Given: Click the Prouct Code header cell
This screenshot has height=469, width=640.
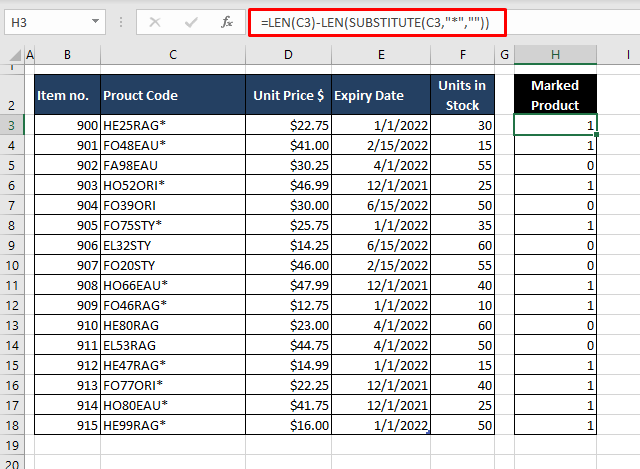Looking at the screenshot, I should click(x=173, y=95).
